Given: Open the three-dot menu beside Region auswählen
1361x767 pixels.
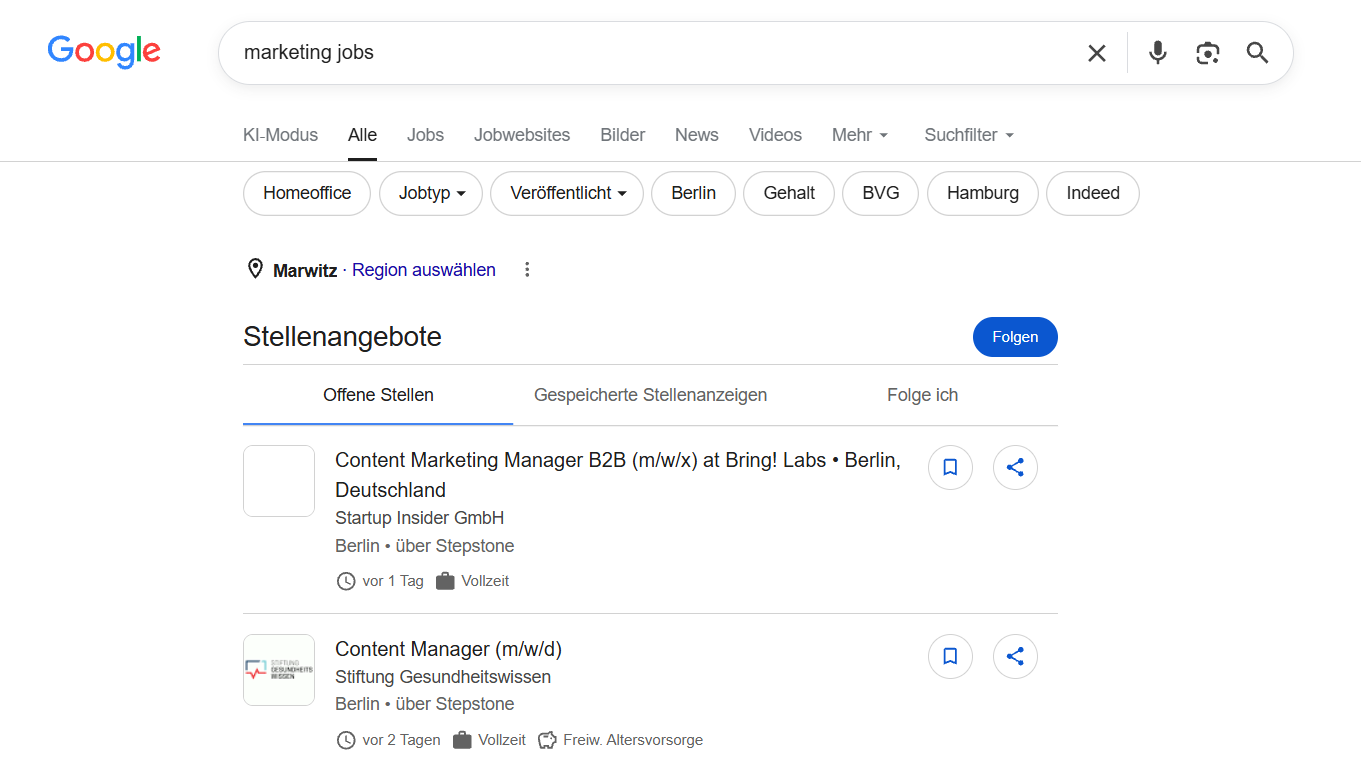Looking at the screenshot, I should (x=527, y=269).
